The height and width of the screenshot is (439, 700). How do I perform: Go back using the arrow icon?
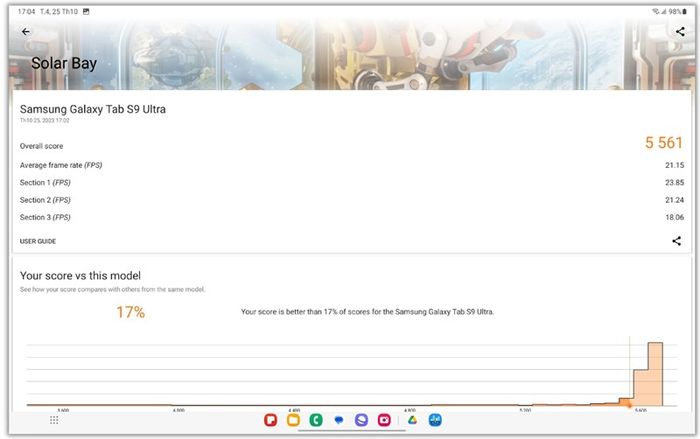(x=25, y=32)
